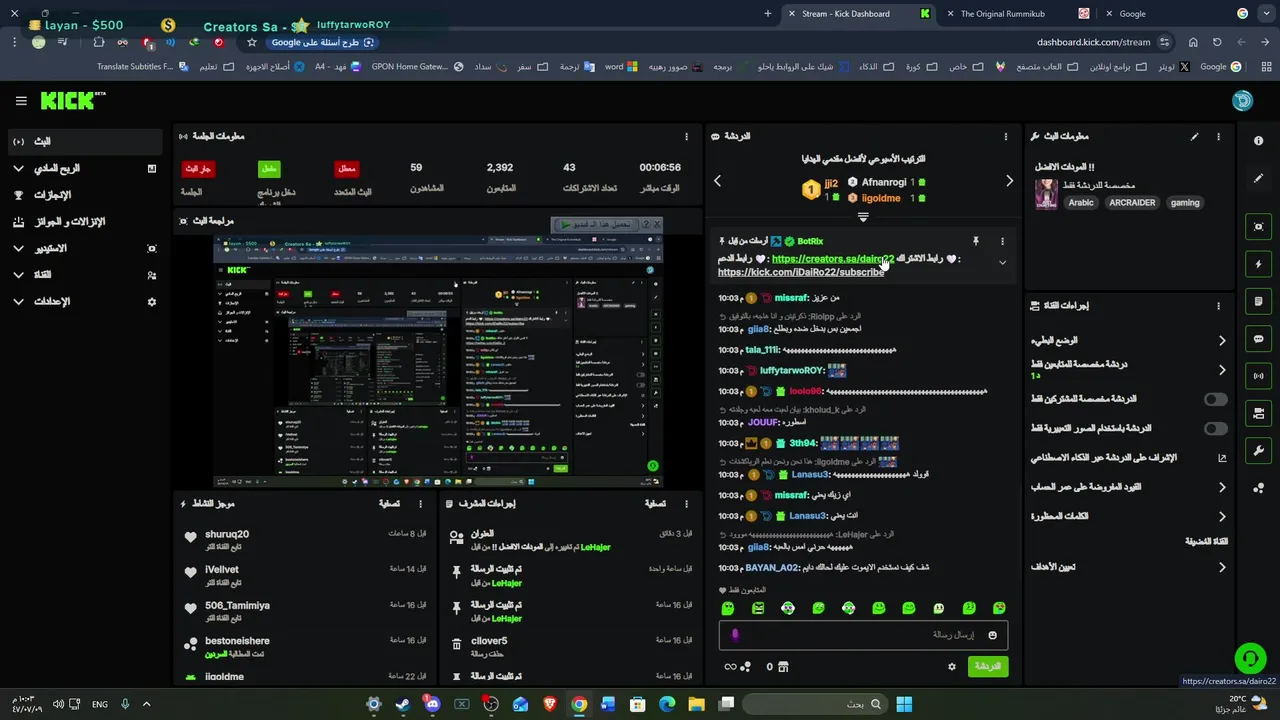This screenshot has width=1280, height=720.
Task: Click the ARCRAIDER tag
Action: point(1132,203)
